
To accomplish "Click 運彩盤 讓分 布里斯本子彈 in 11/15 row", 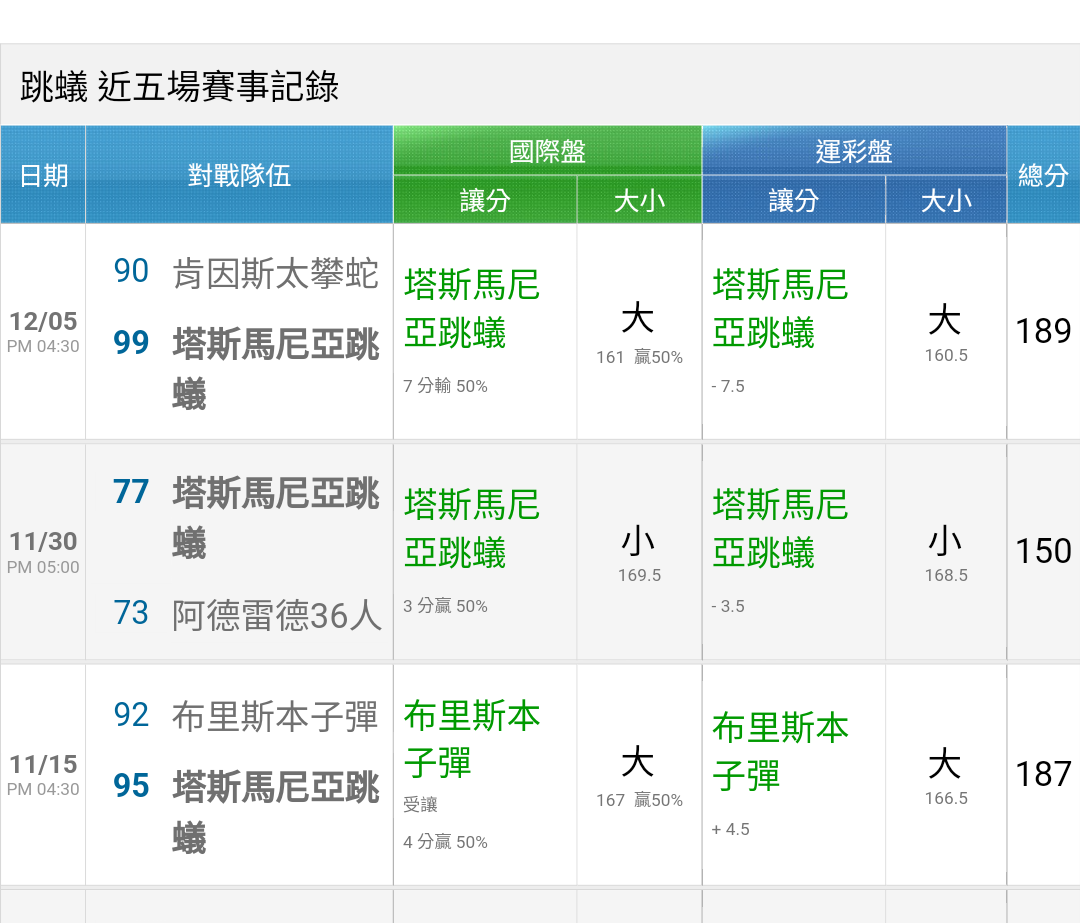I will [780, 752].
